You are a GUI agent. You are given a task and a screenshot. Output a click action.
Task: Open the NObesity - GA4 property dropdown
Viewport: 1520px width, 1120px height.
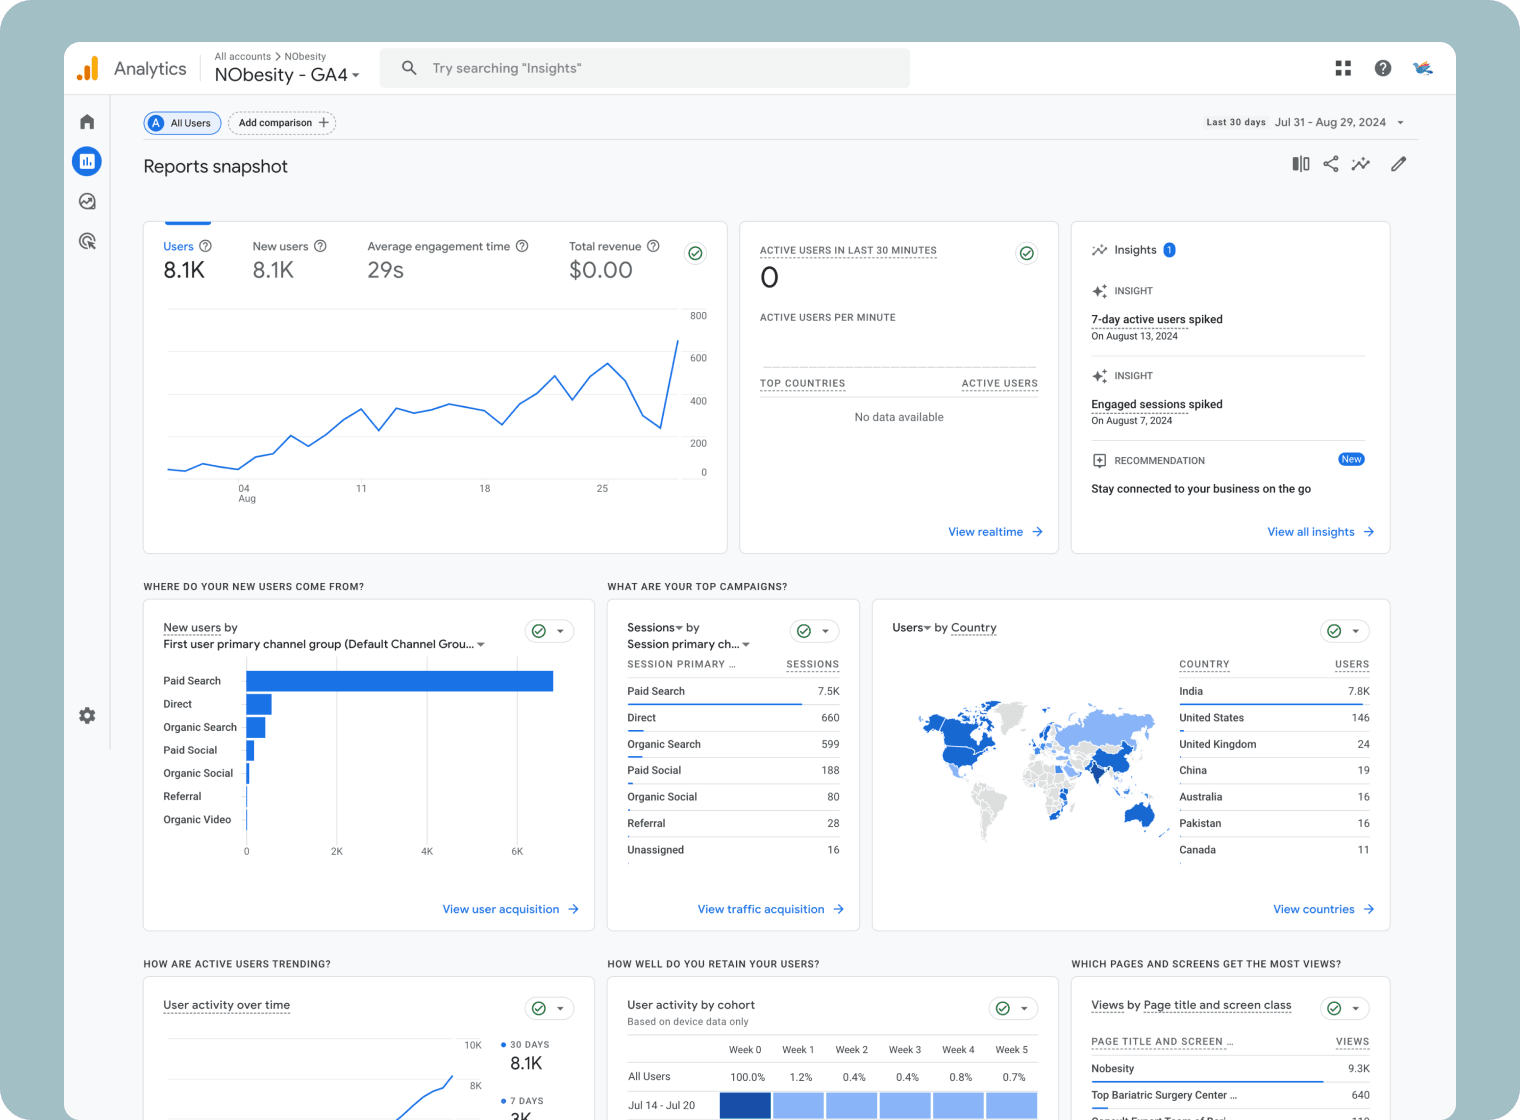pos(287,75)
